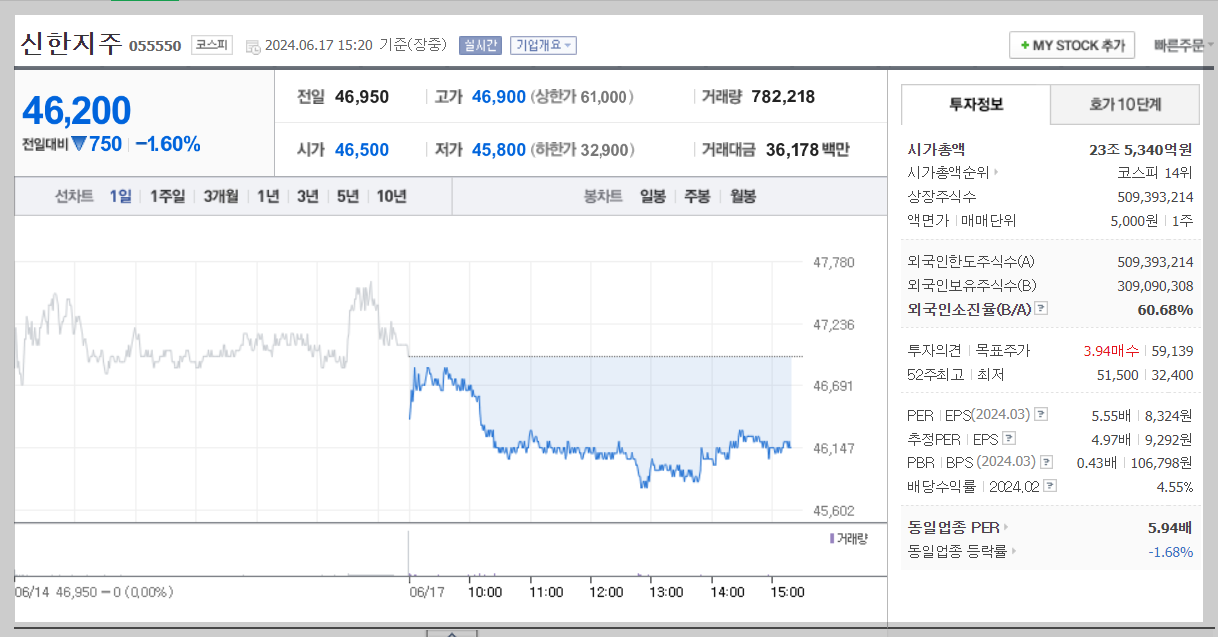This screenshot has width=1218, height=637.
Task: Click the 시가 value 46,500
Action: (362, 150)
